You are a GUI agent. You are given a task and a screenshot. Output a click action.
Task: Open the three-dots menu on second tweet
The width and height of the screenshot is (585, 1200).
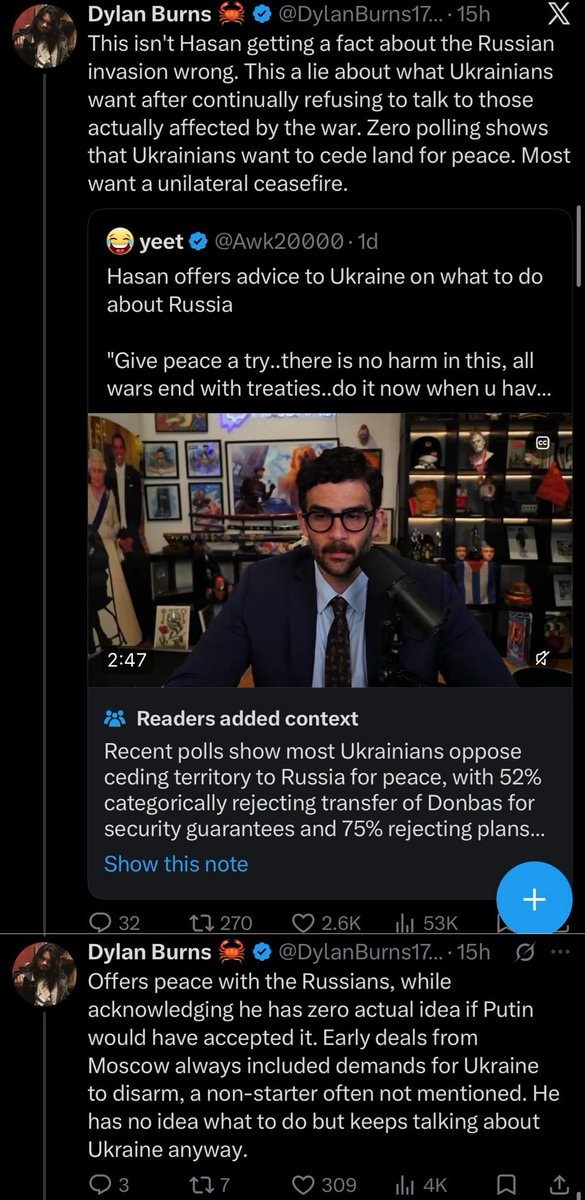point(560,952)
